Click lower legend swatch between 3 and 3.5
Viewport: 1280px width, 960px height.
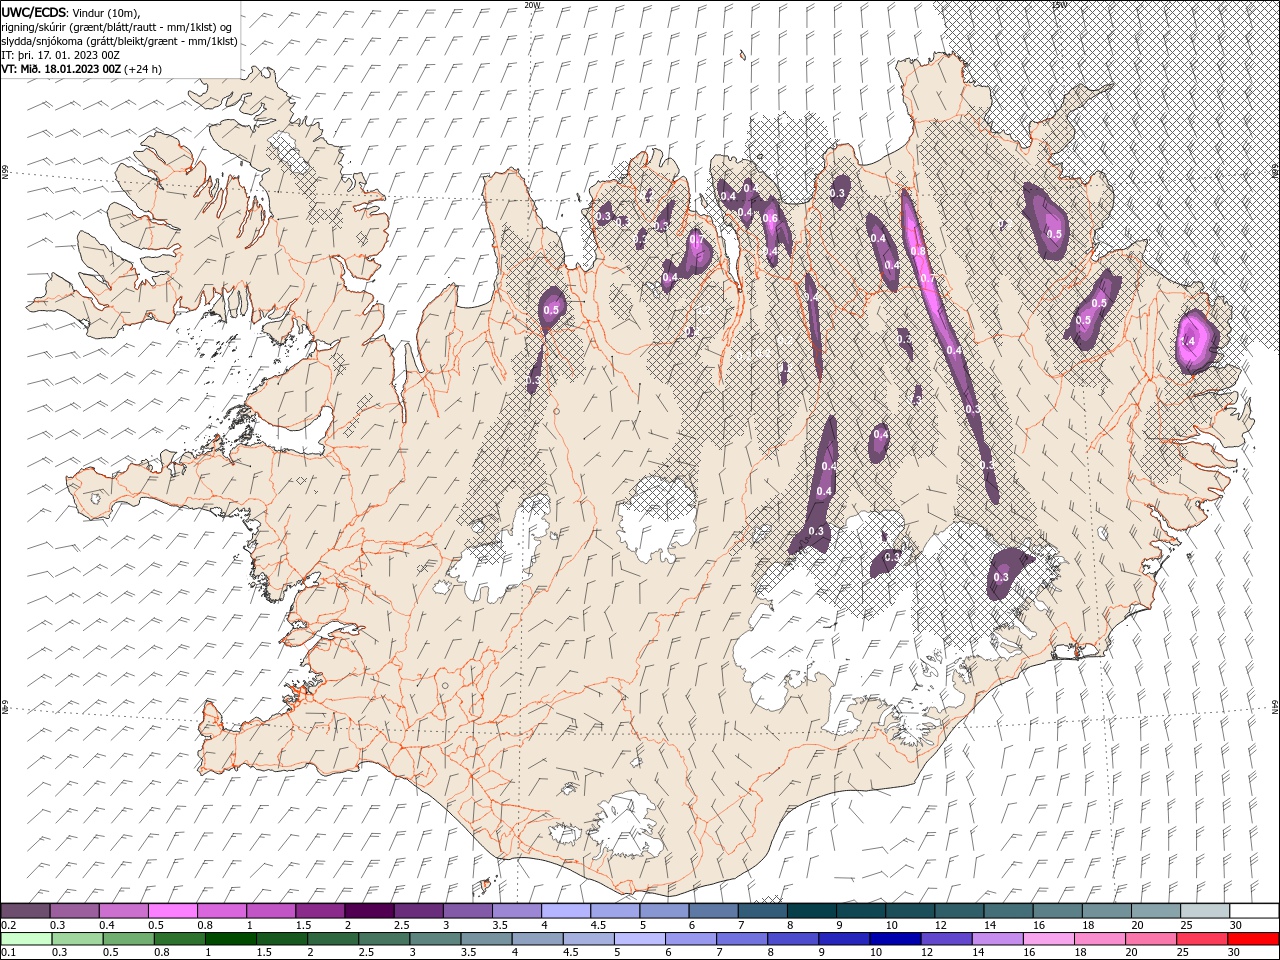pos(435,939)
